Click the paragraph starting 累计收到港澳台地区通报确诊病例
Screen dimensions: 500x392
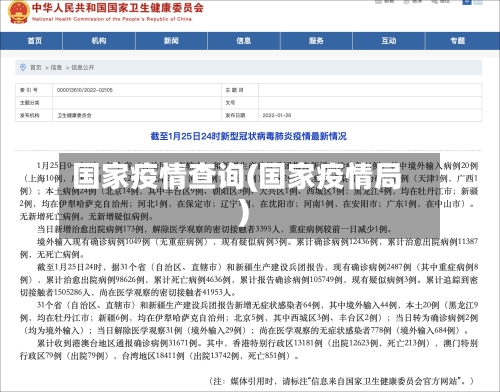coord(249,349)
